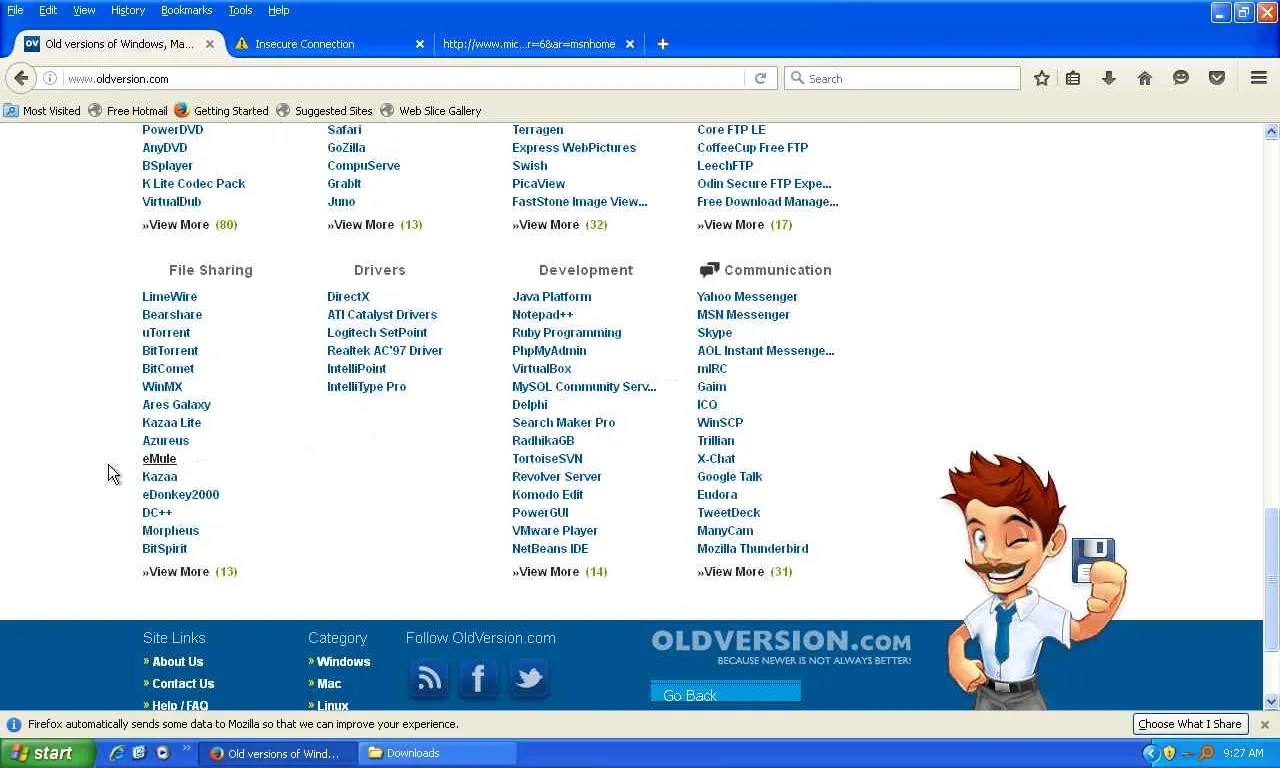Open the Getting Started bookmark
Image resolution: width=1280 pixels, height=768 pixels.
(221, 111)
